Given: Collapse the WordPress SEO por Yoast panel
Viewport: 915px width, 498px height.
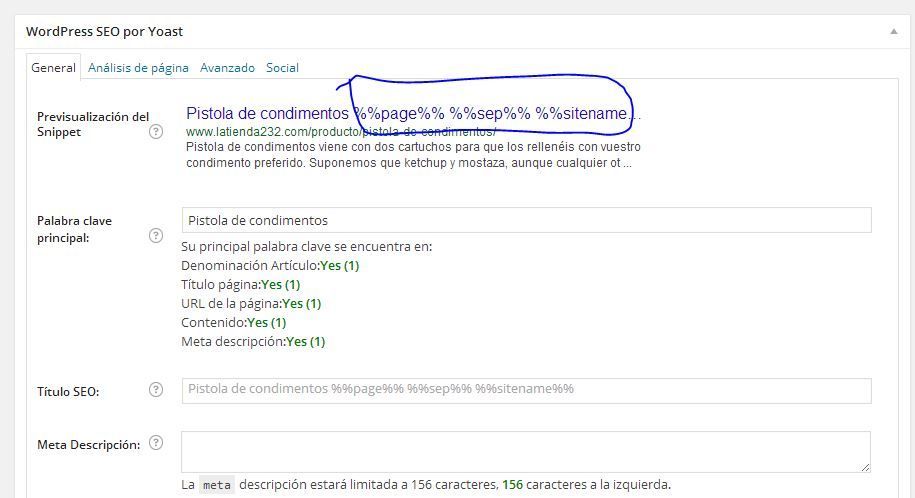Looking at the screenshot, I should pyautogui.click(x=893, y=32).
